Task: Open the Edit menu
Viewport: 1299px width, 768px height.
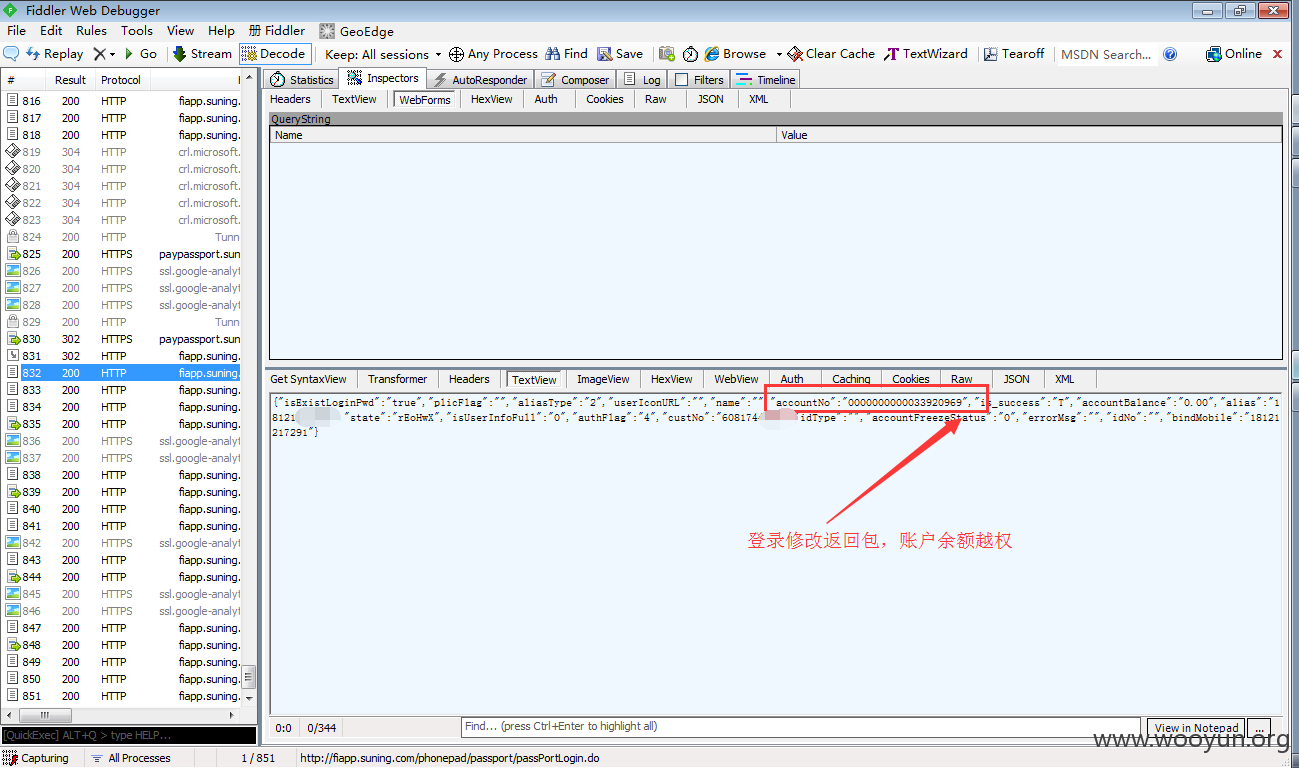Action: 51,31
